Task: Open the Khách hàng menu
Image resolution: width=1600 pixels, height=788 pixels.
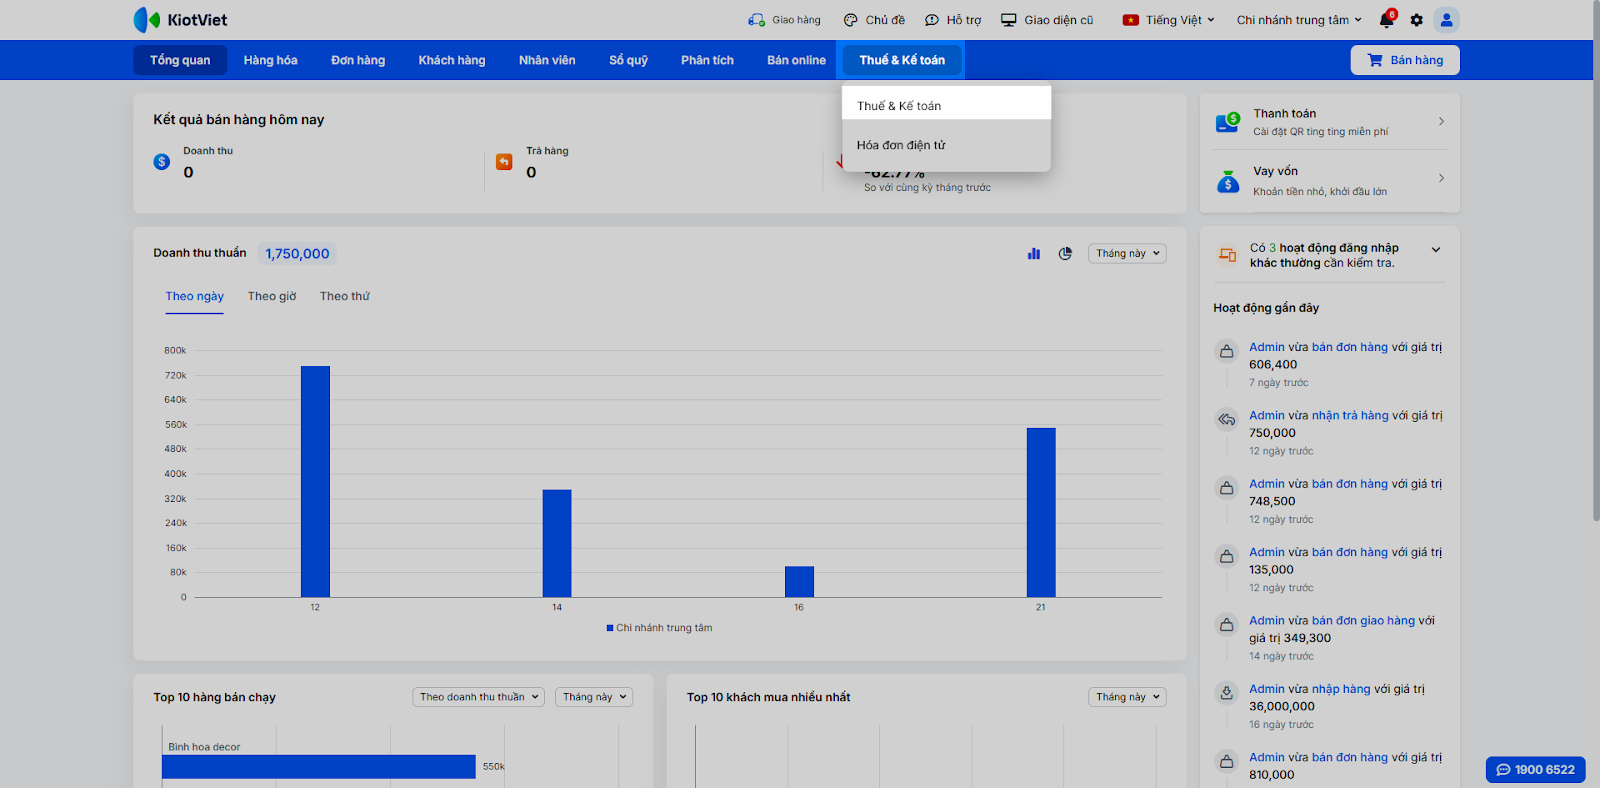Action: point(452,60)
